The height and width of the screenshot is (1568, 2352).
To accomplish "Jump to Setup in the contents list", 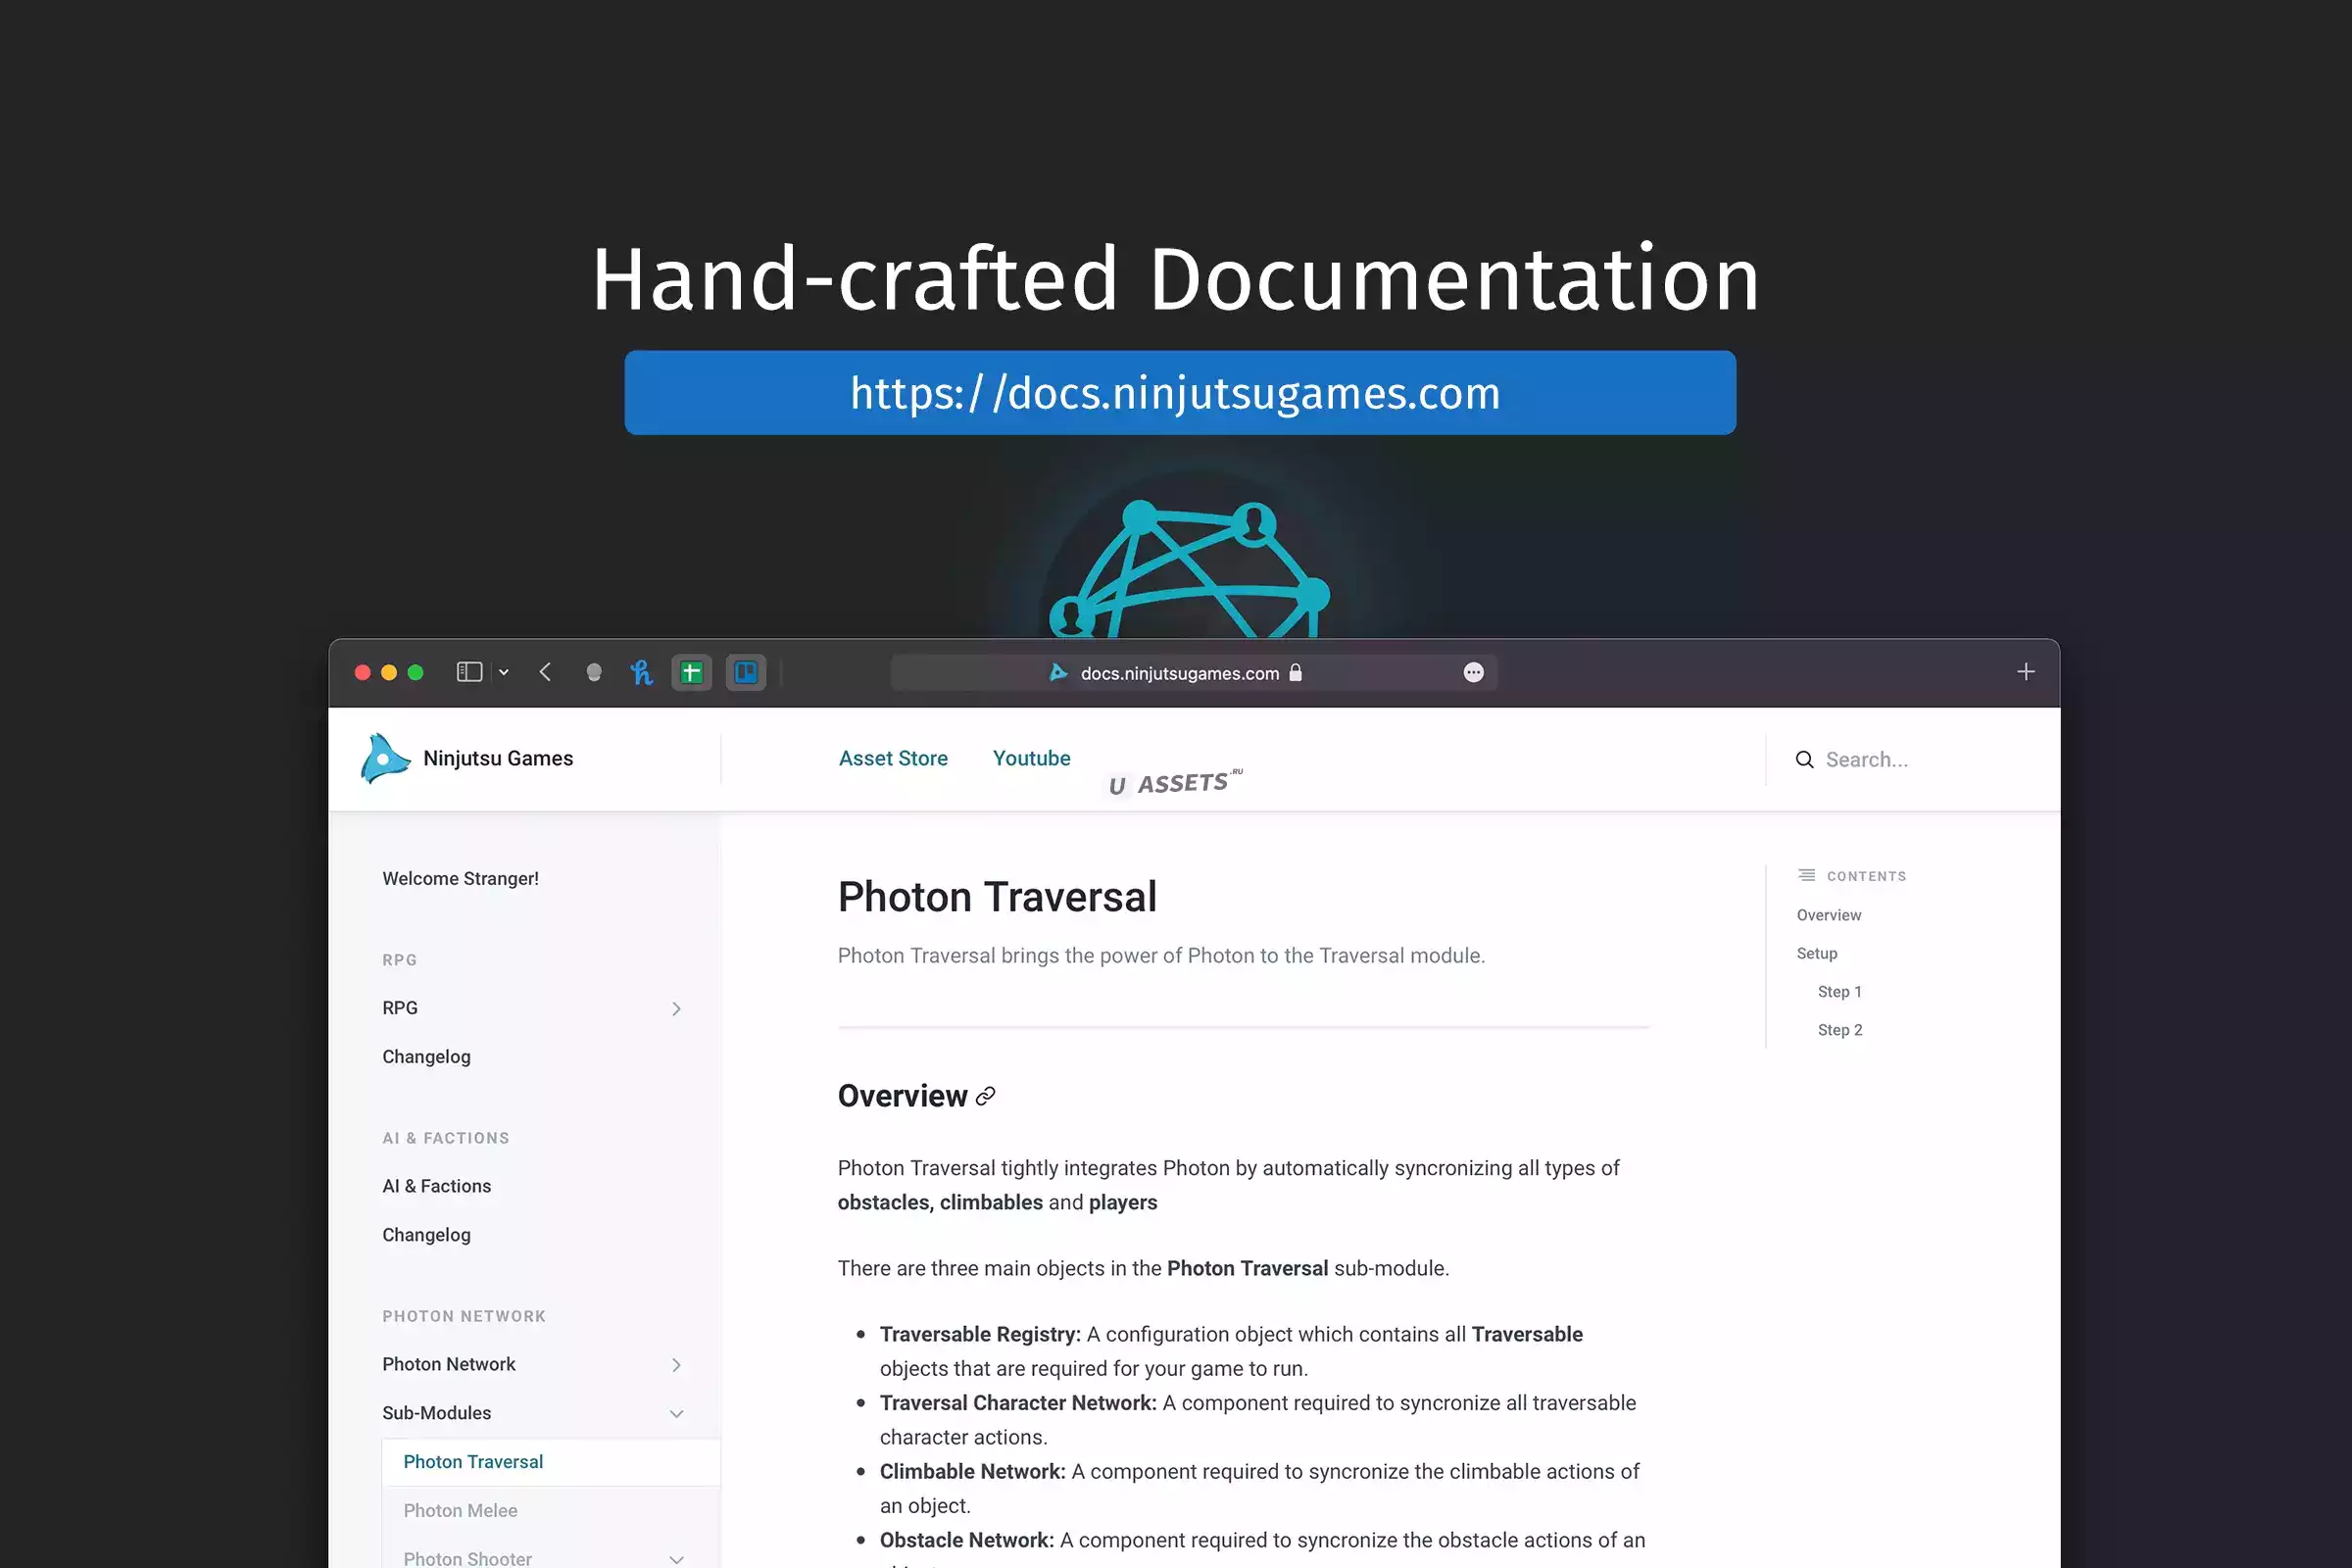I will tap(1816, 953).
